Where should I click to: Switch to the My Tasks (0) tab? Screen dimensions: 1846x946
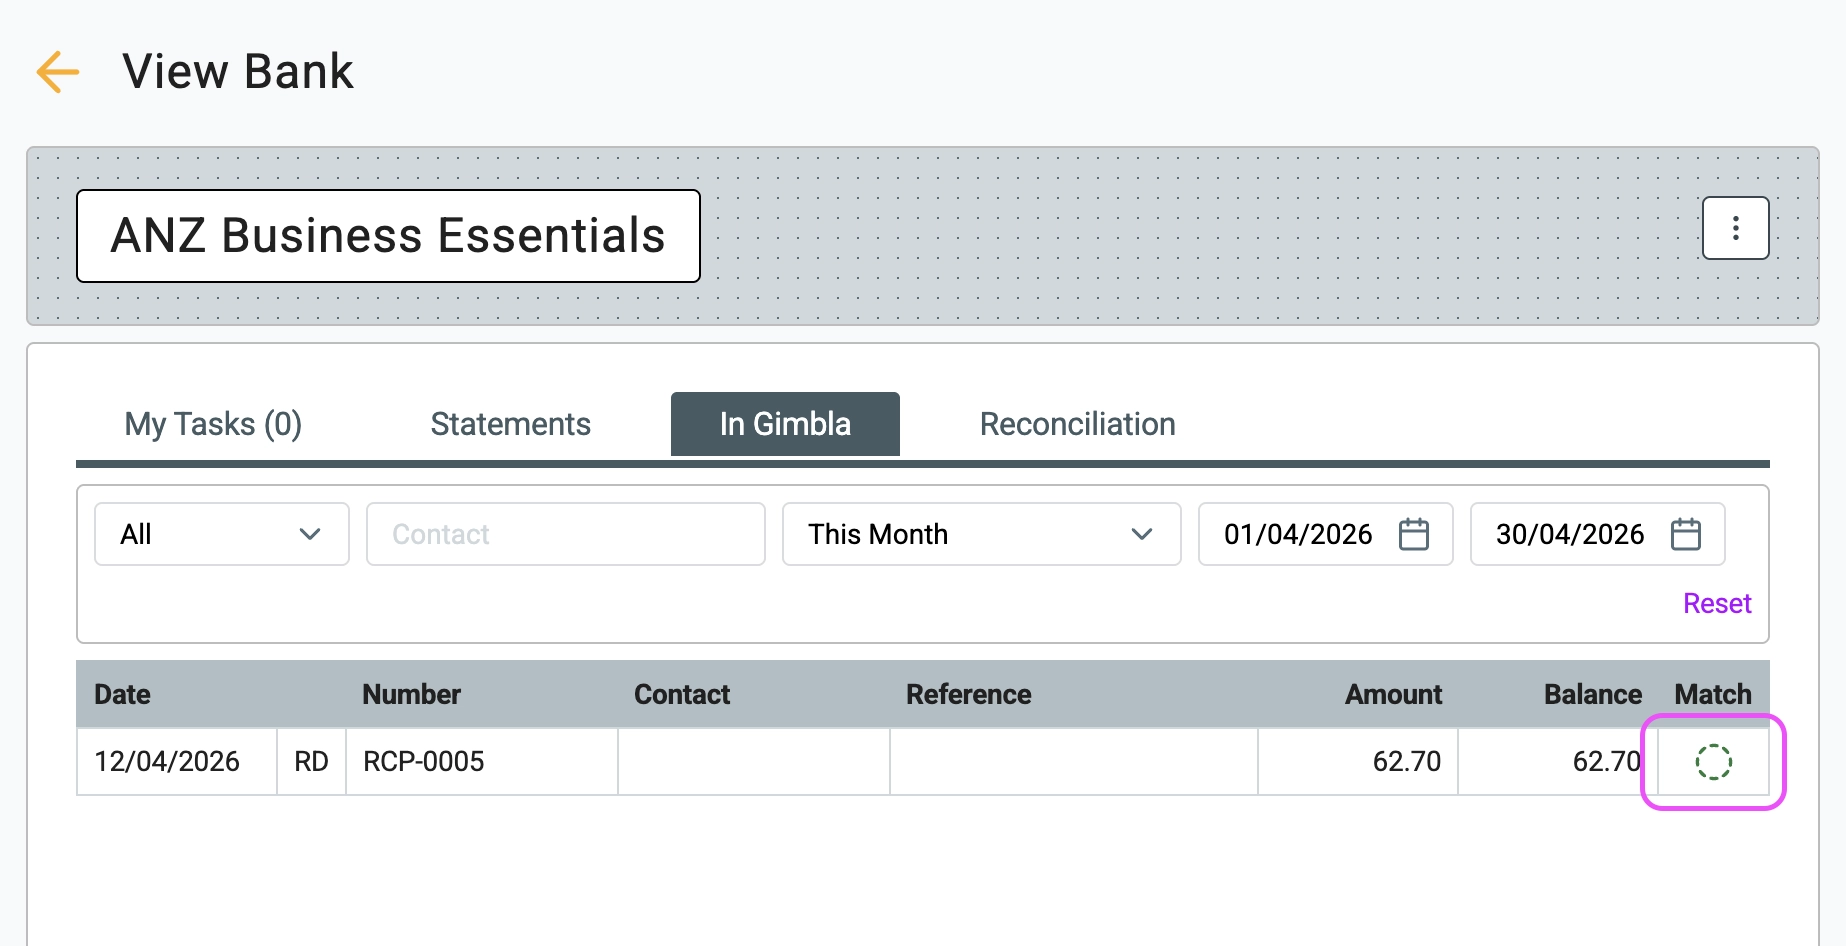[x=213, y=424]
